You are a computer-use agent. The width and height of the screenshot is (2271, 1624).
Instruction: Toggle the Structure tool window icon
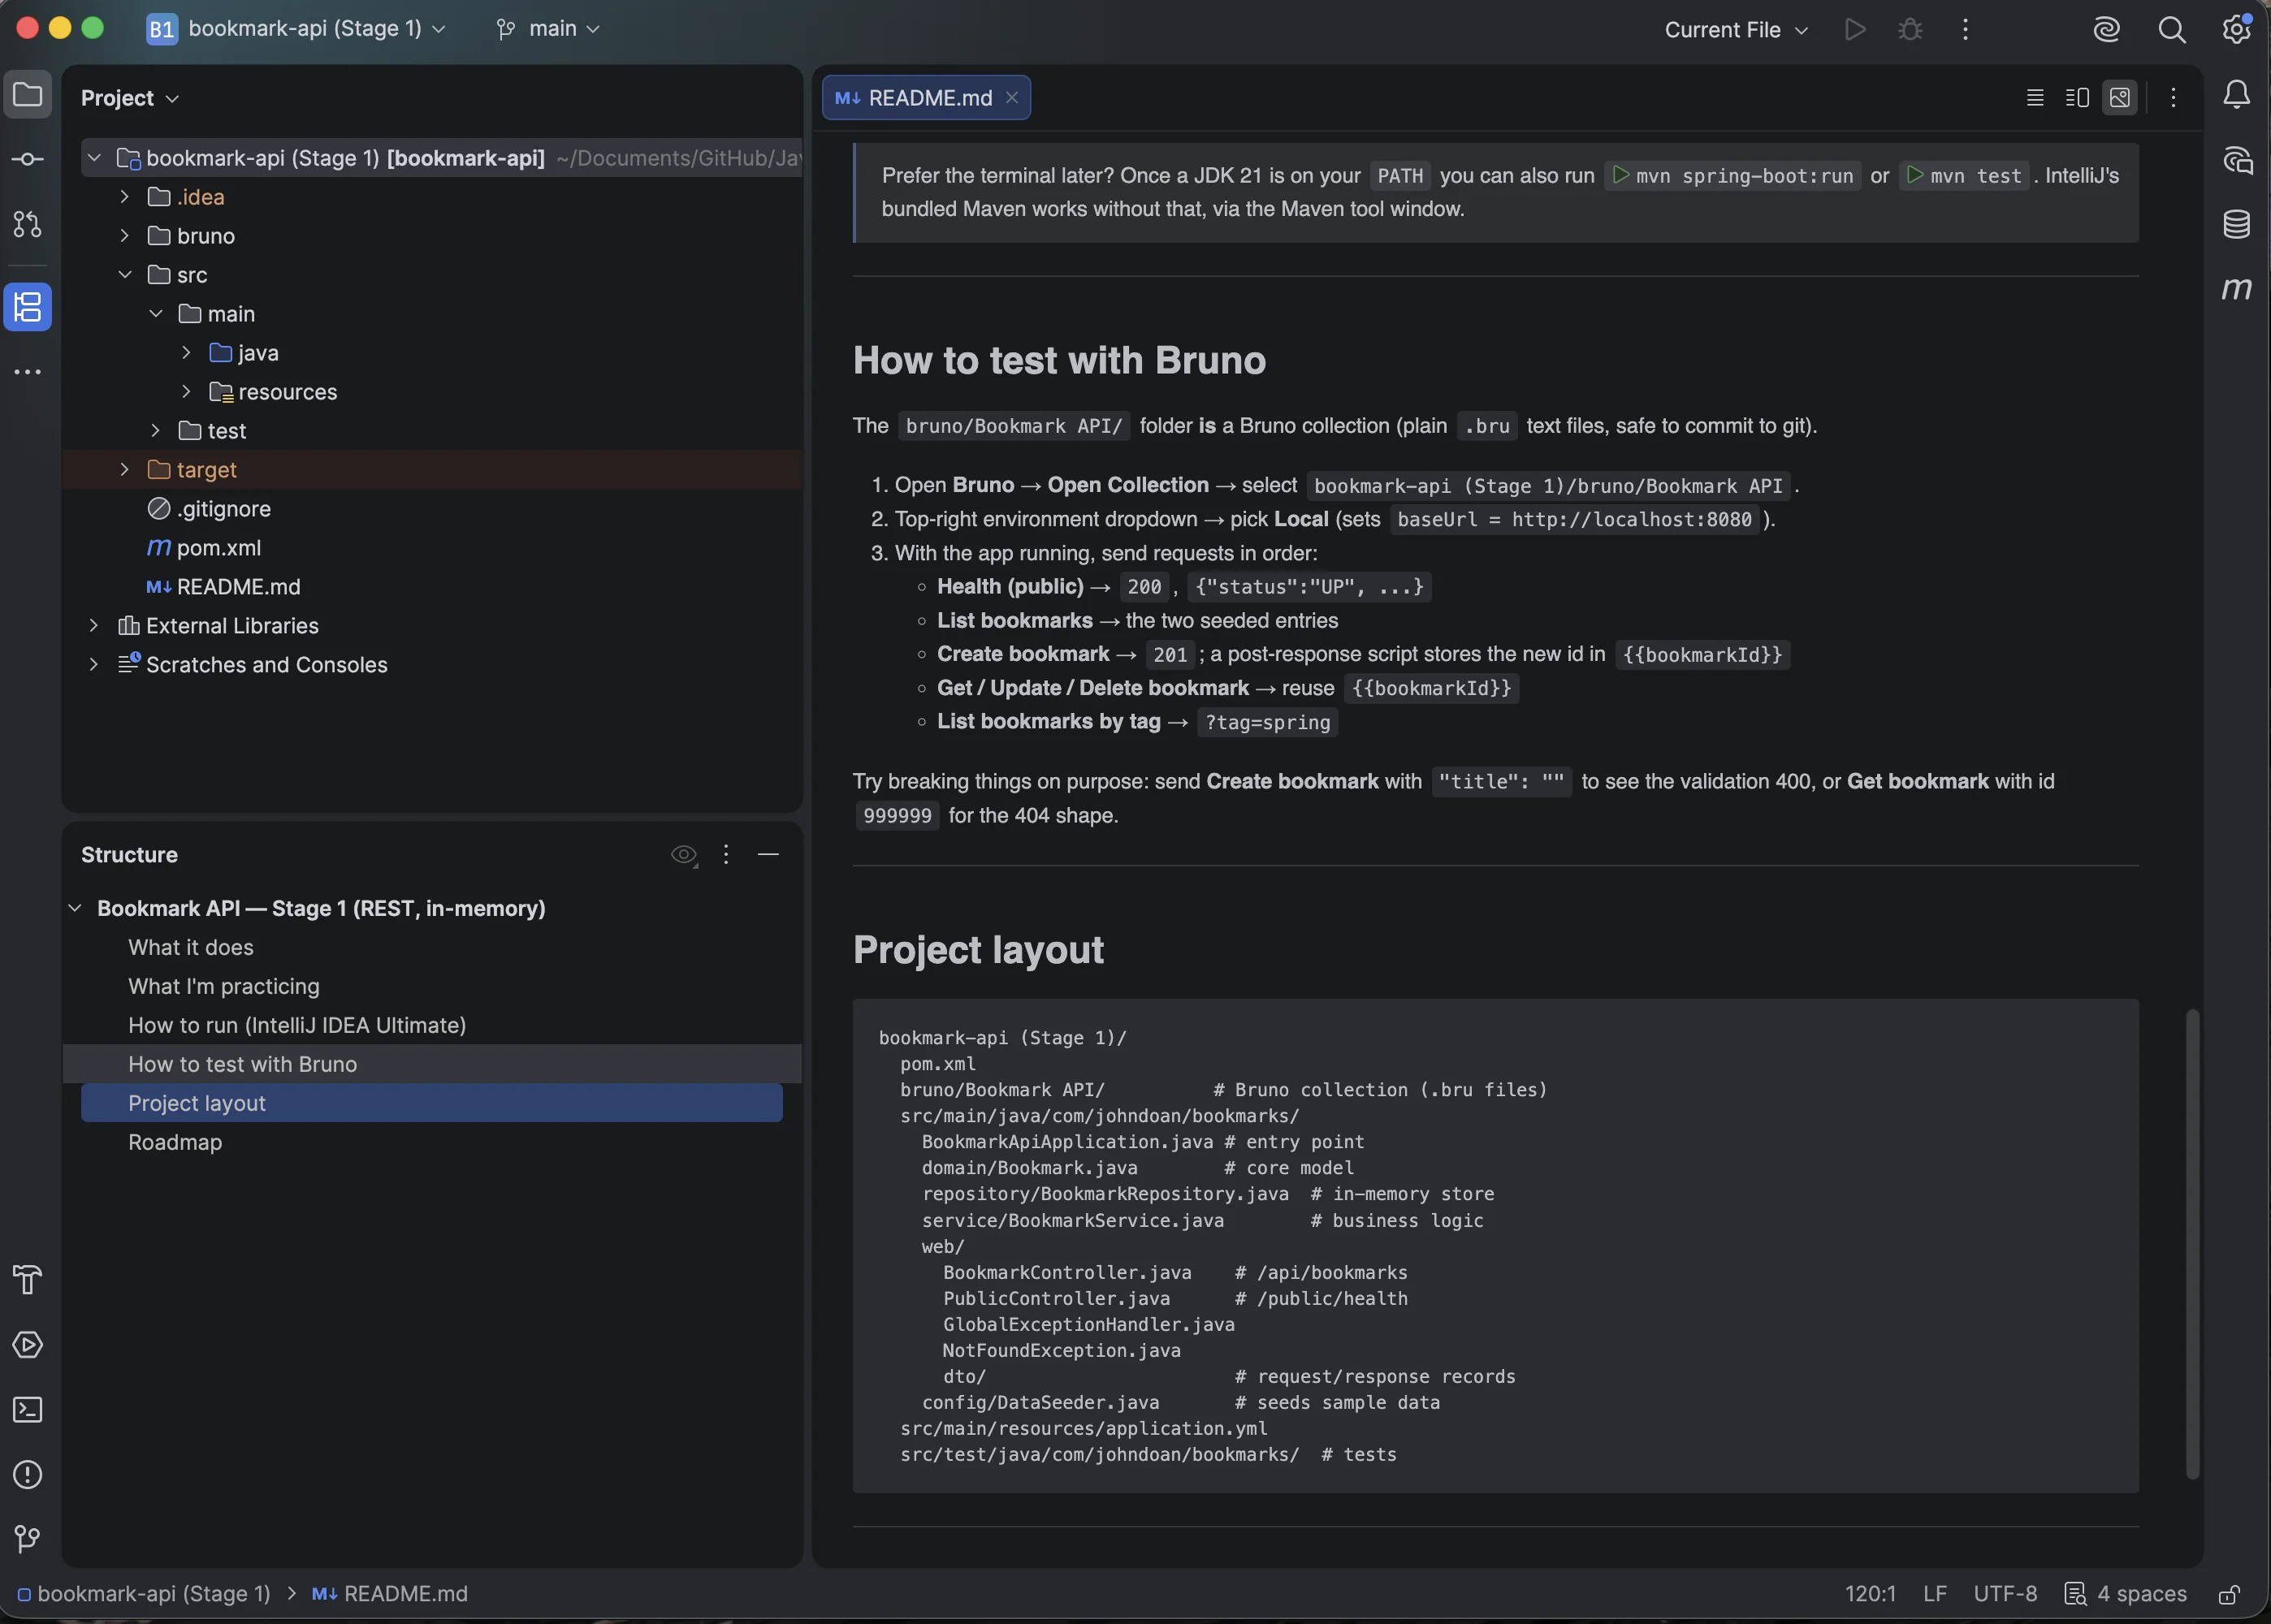click(27, 307)
